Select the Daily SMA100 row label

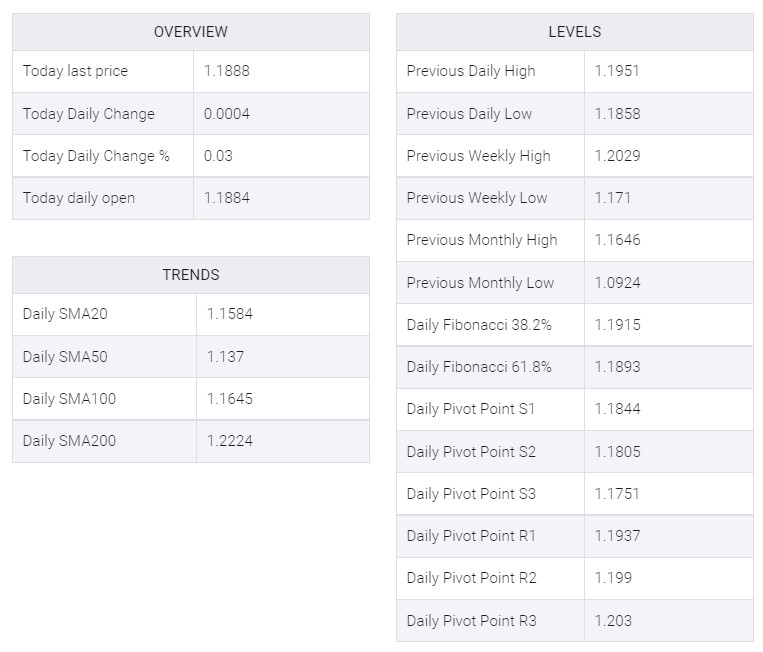click(69, 399)
